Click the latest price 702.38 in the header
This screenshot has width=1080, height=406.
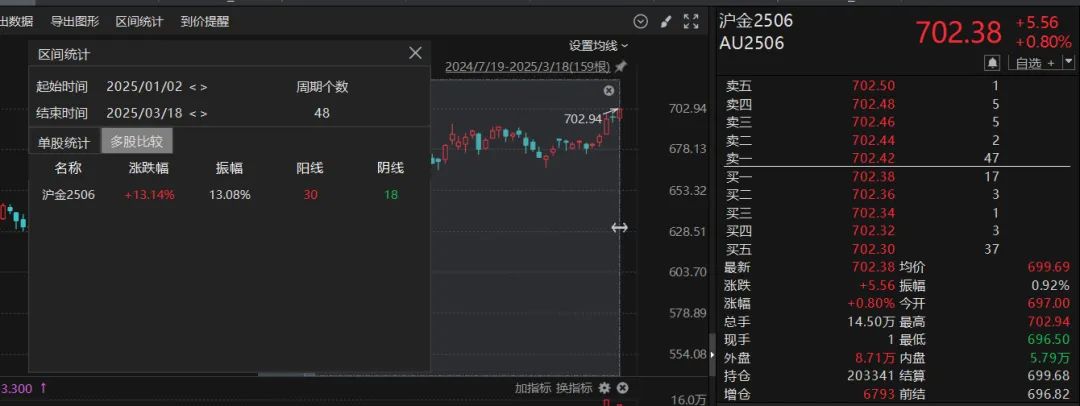(958, 32)
